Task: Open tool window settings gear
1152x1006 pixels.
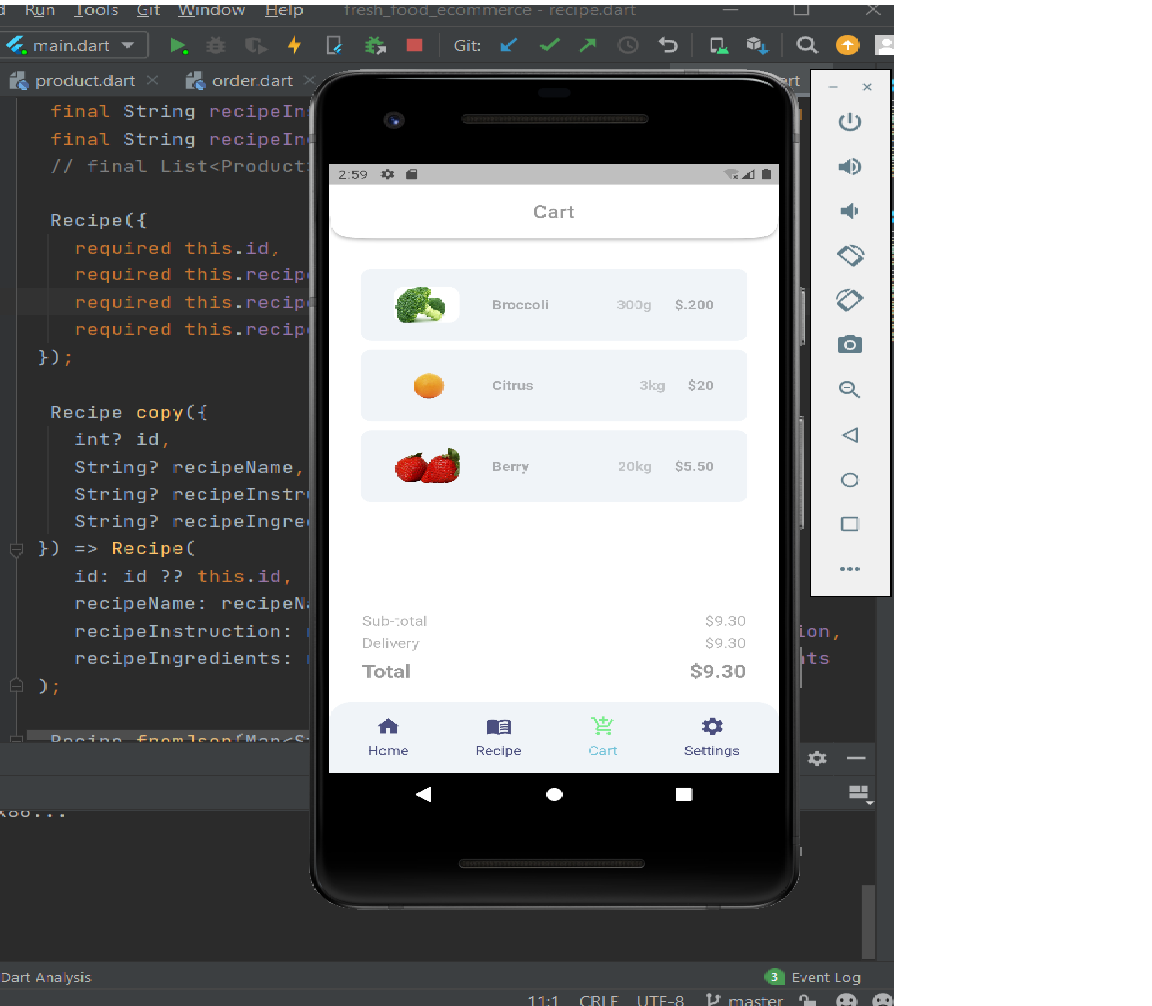Action: click(x=817, y=758)
